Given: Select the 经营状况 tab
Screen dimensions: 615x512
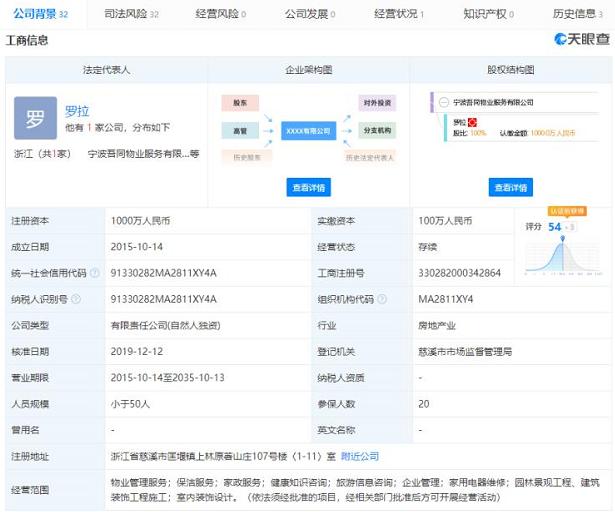Looking at the screenshot, I should pyautogui.click(x=399, y=14).
